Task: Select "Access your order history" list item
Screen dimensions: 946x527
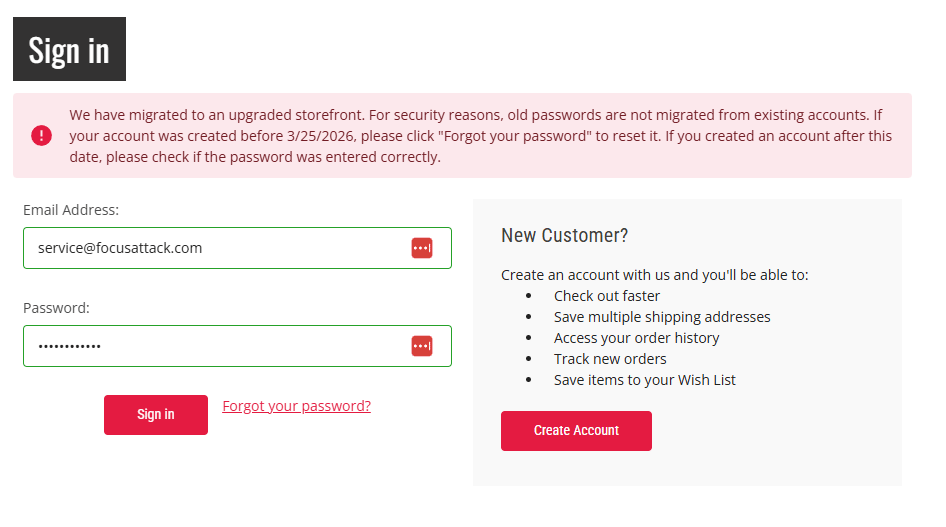Action: 636,338
